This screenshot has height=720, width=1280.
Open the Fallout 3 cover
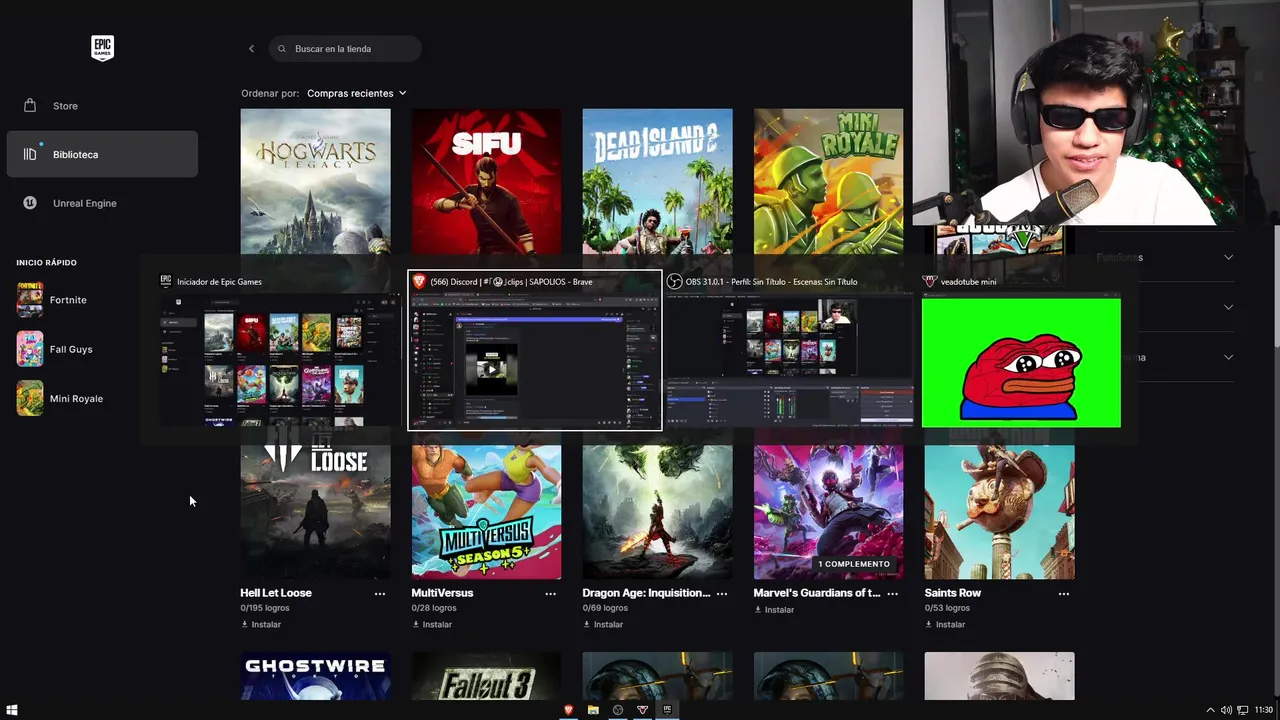point(486,676)
